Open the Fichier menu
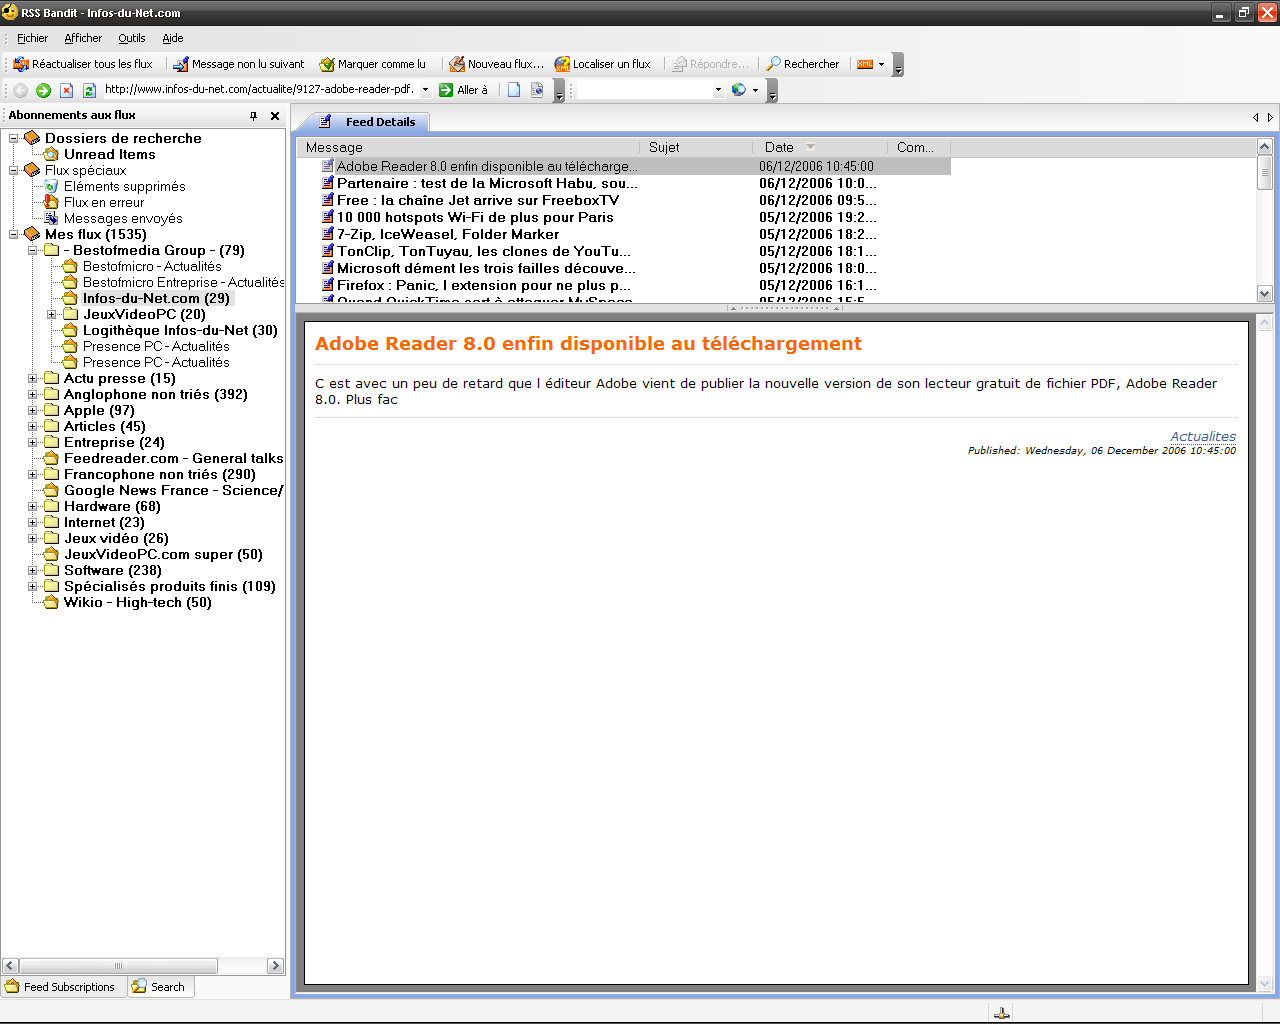Image resolution: width=1280 pixels, height=1024 pixels. click(32, 38)
